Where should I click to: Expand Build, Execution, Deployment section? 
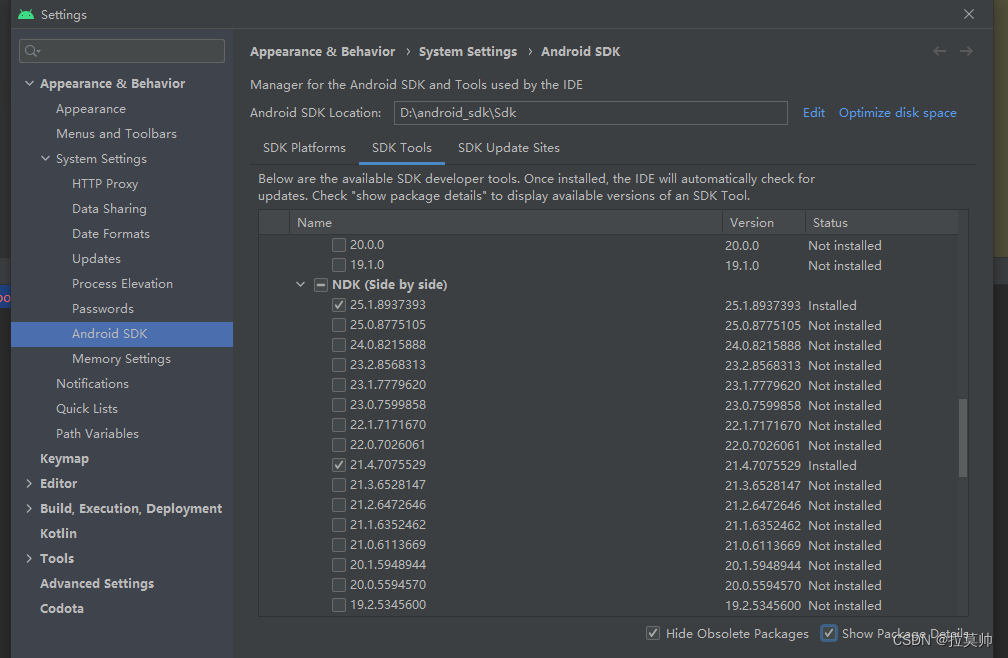point(29,508)
